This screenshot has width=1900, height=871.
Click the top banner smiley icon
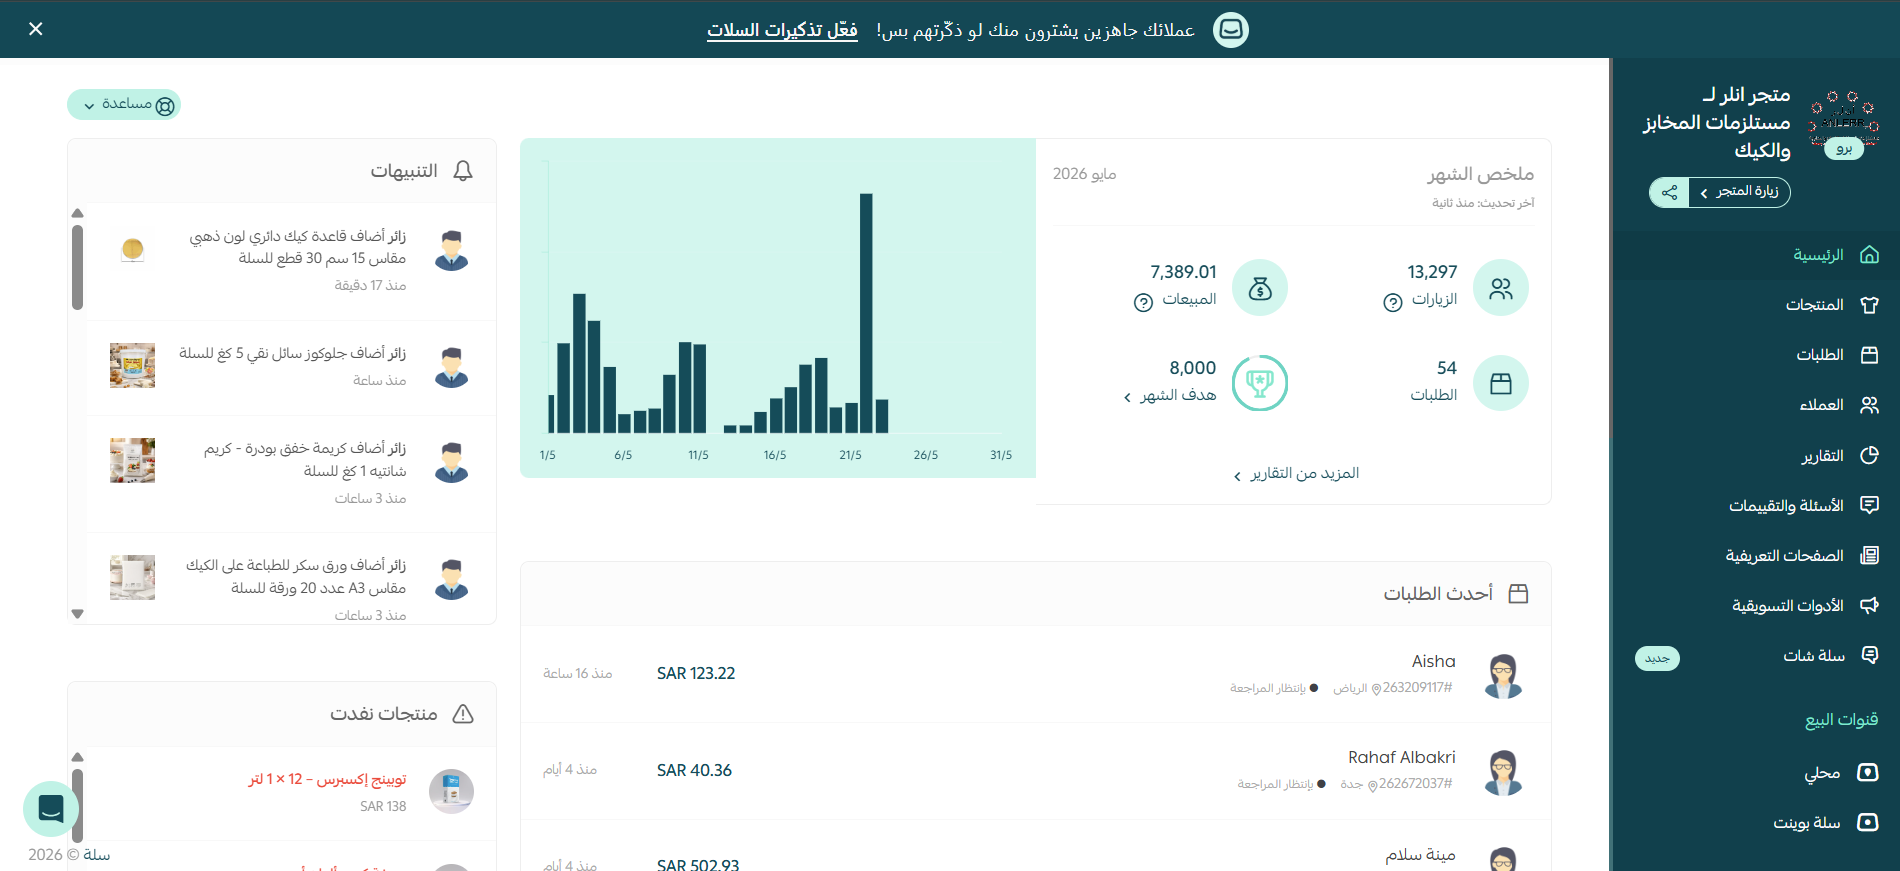tap(1231, 30)
